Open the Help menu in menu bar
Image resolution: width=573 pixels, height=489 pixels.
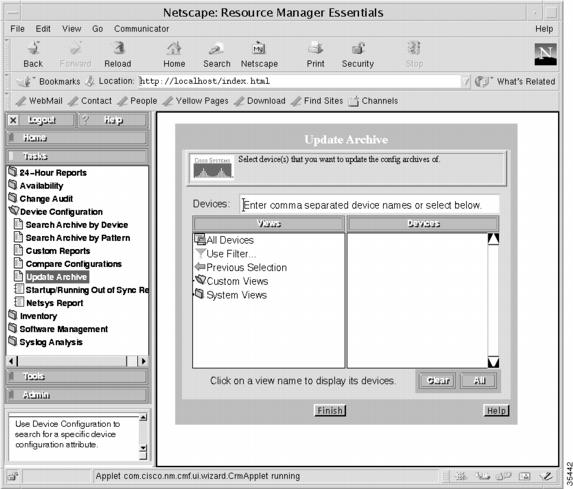pos(544,29)
